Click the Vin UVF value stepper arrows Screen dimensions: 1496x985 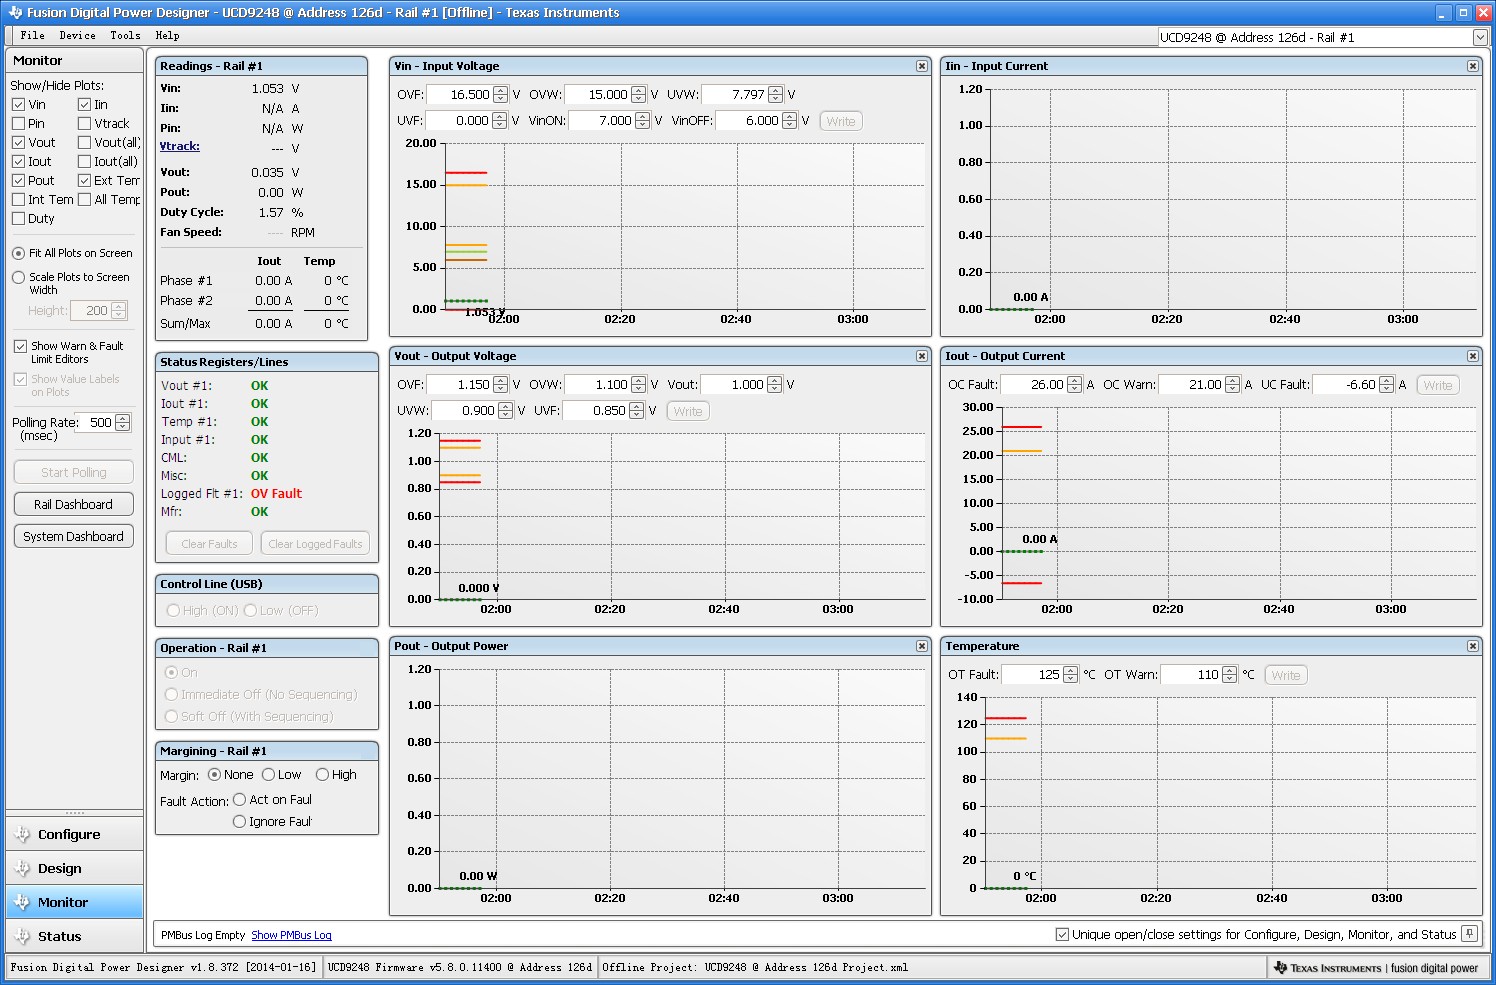point(500,120)
